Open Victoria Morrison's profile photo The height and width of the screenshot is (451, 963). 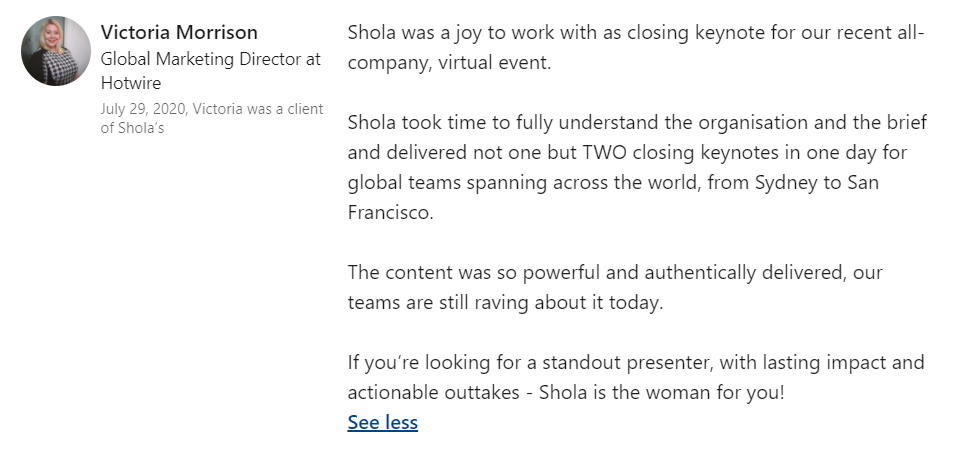(56, 51)
